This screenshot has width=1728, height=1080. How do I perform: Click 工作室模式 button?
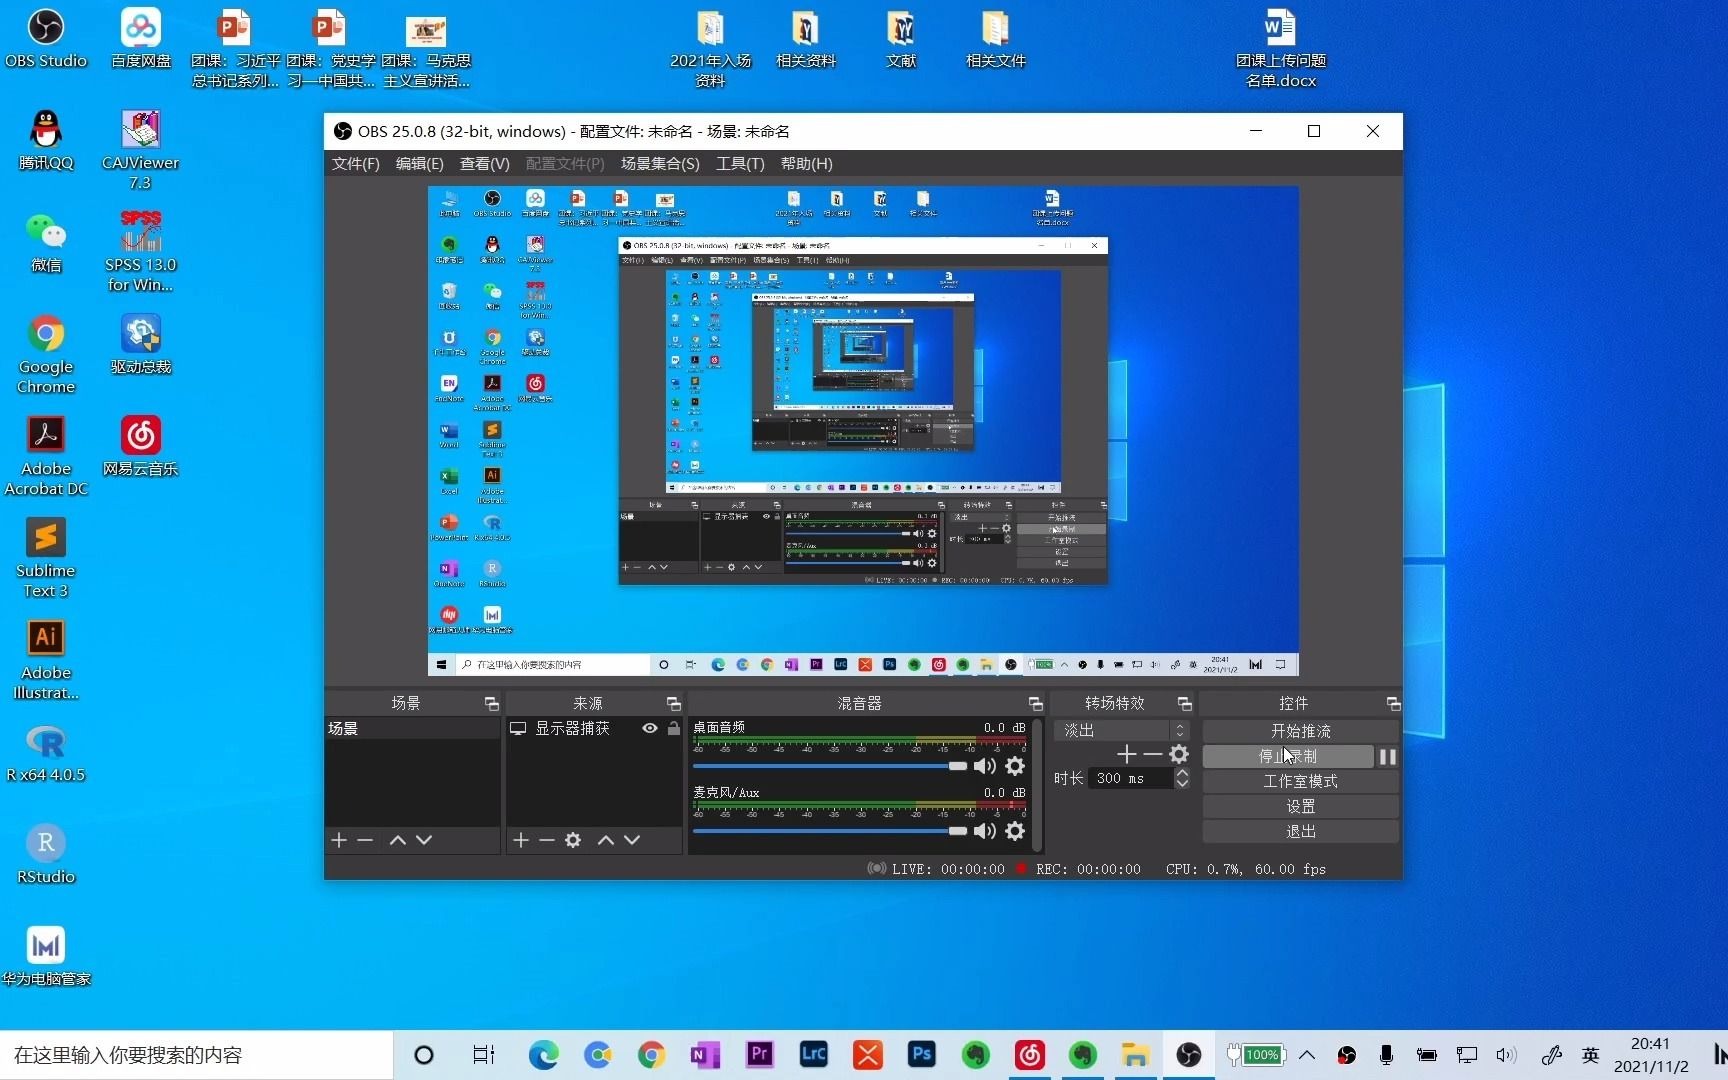click(1300, 781)
